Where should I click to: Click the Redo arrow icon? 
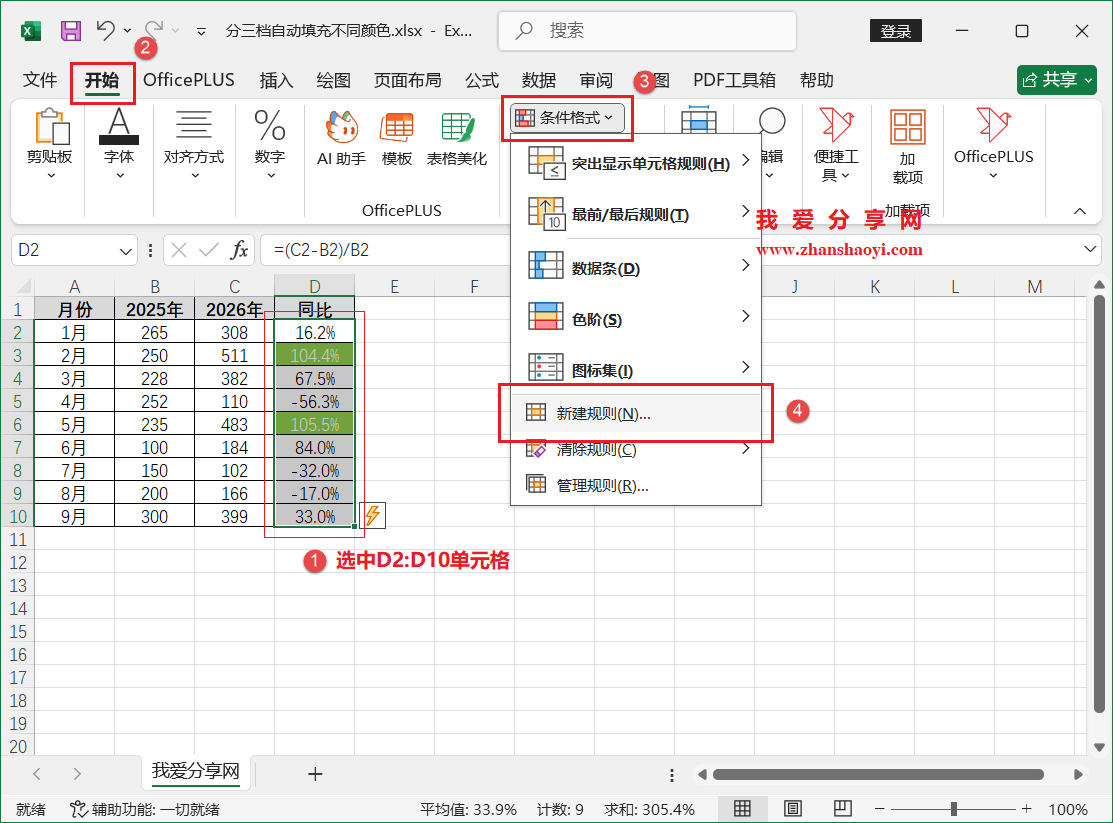[x=153, y=30]
